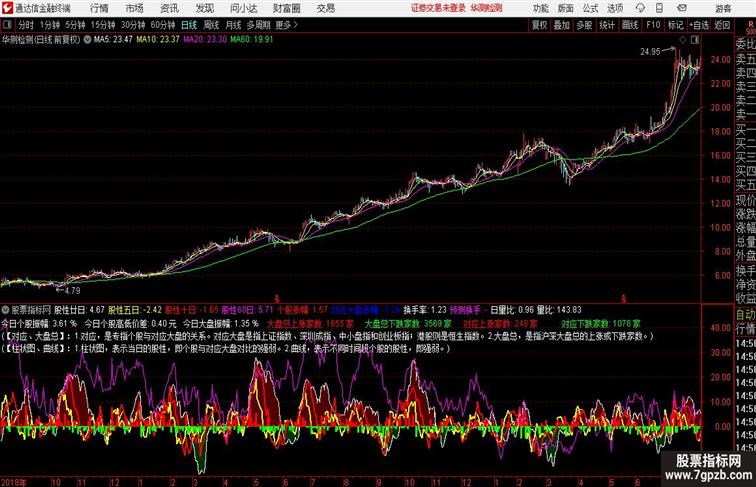Click the 标记 toolbar button
The height and width of the screenshot is (487, 756).
pos(675,25)
